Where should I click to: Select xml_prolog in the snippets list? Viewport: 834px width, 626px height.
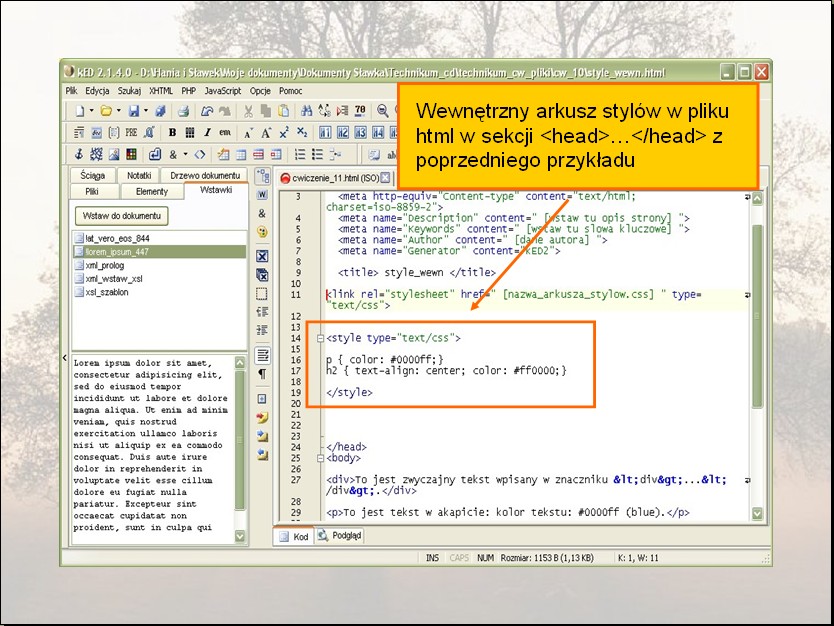click(104, 266)
